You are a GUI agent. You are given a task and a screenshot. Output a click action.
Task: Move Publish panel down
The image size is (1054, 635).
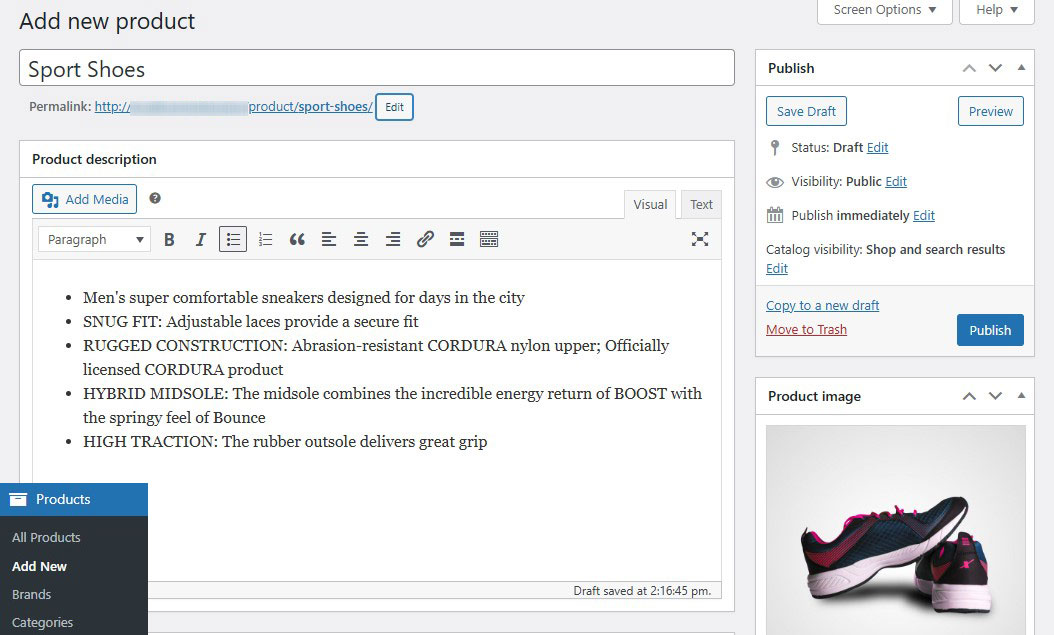pos(996,68)
